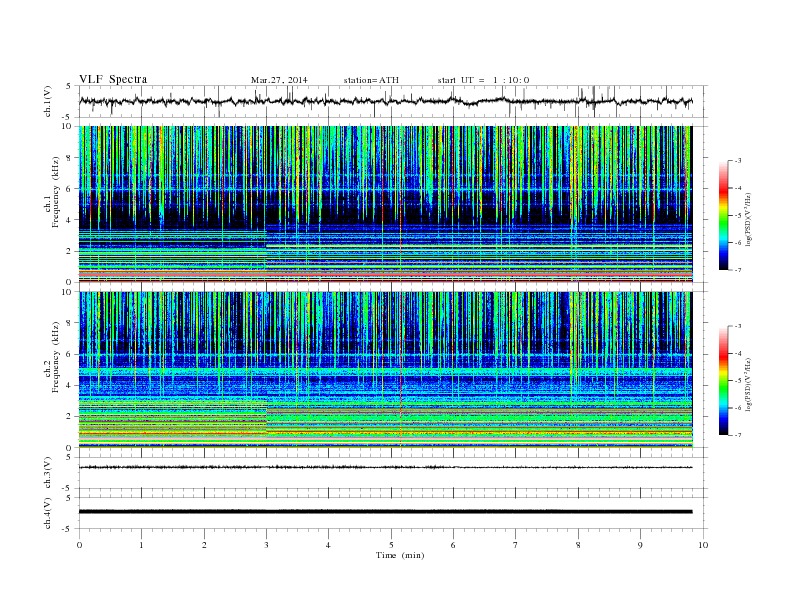
Task: Click the ch.1 color bar "-7" label
Action: [x=738, y=270]
